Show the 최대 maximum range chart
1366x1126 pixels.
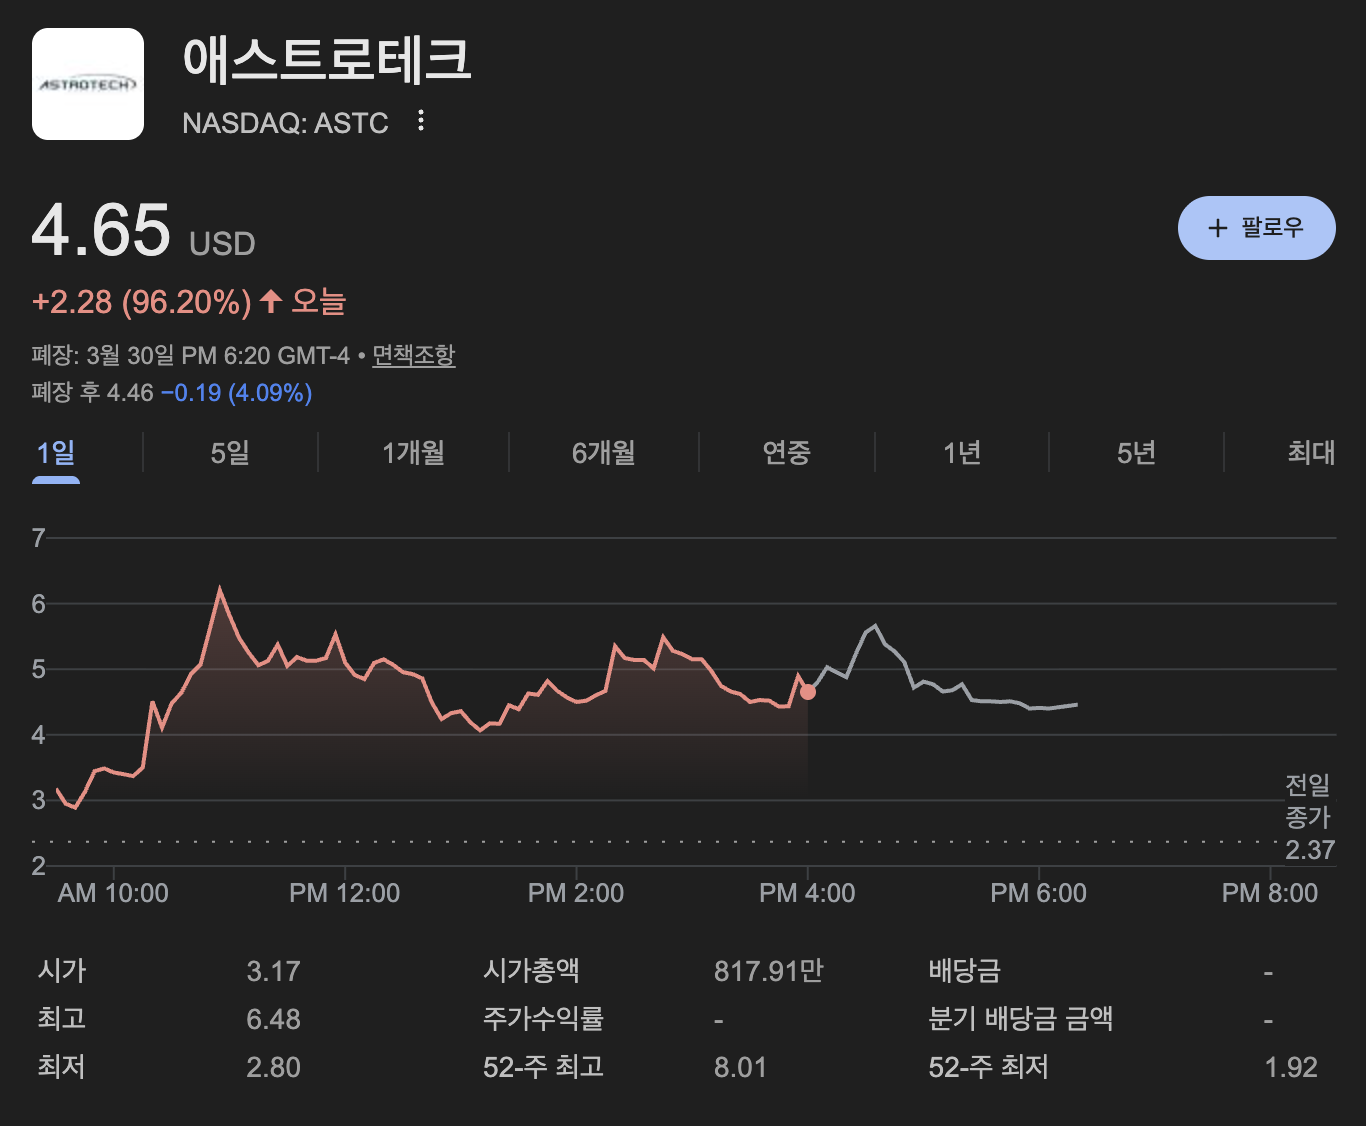pyautogui.click(x=1311, y=453)
